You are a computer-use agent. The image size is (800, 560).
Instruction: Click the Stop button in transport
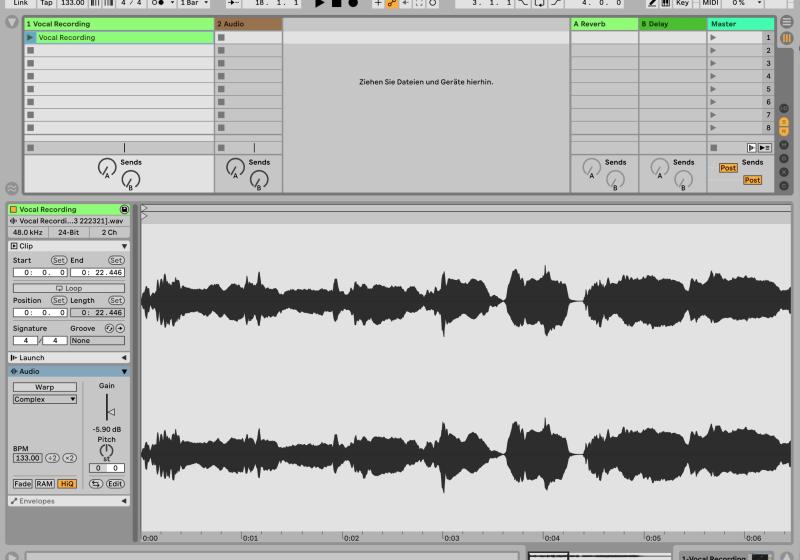pos(336,3)
